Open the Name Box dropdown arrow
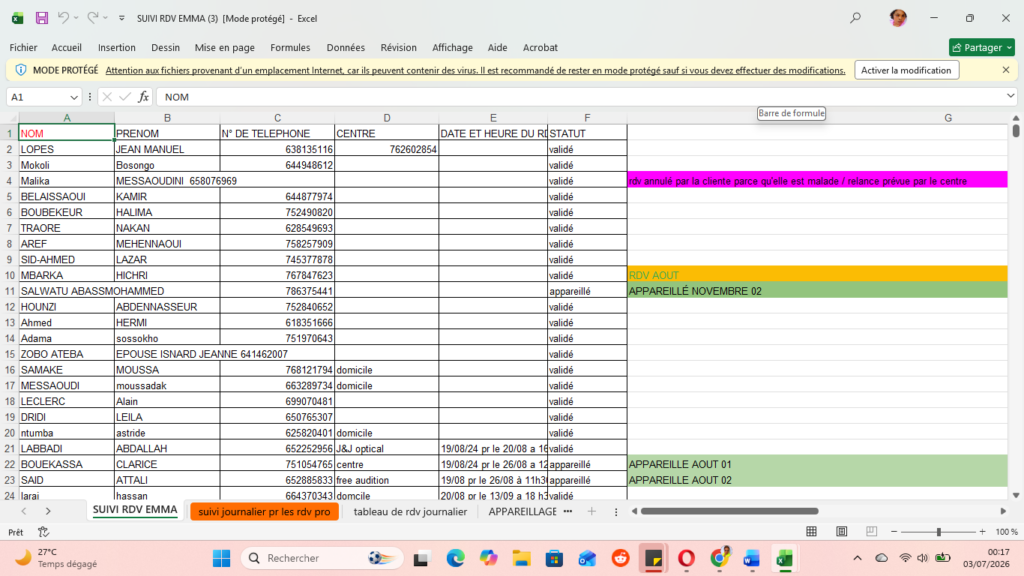This screenshot has width=1024, height=576. click(x=74, y=97)
